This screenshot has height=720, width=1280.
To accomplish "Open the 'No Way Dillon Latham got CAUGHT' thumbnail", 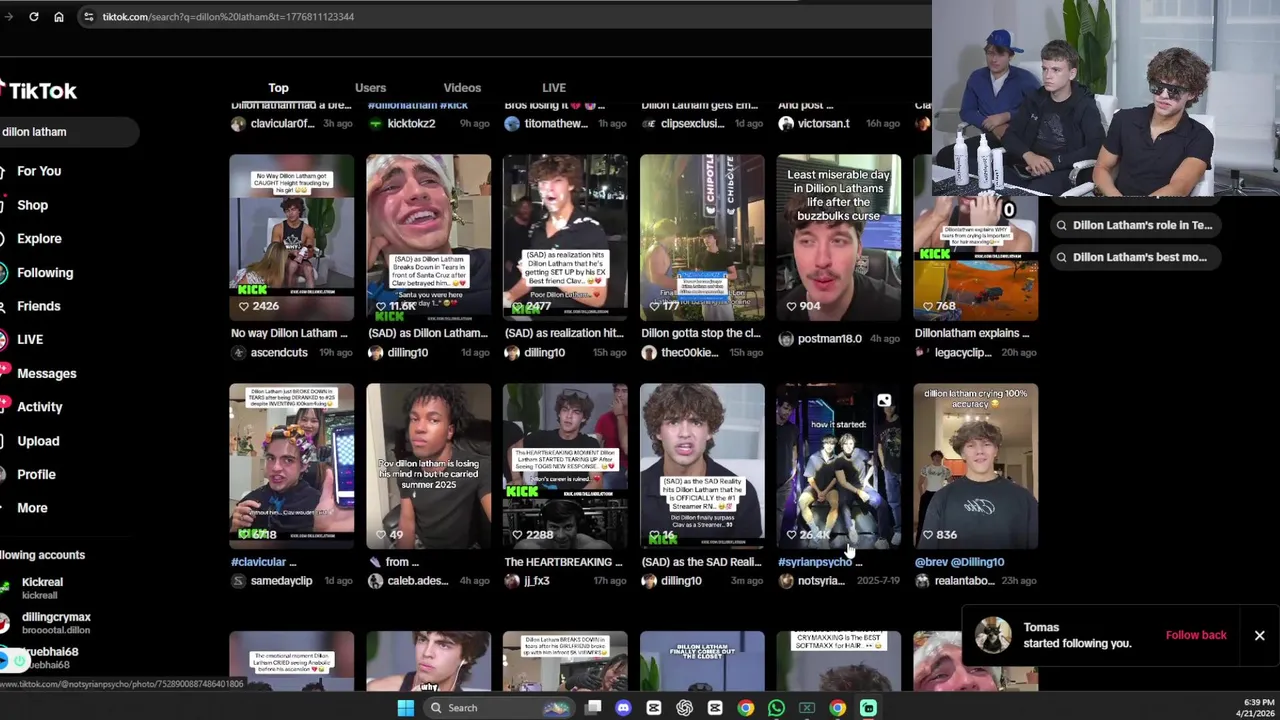I will pos(291,238).
